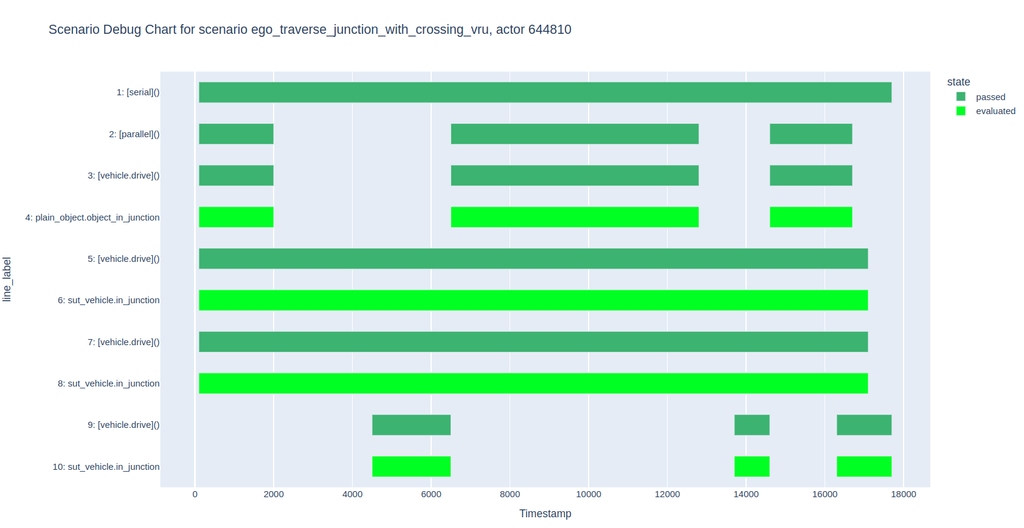
Task: Click last segment of 9: [vehicle.drive]() row
Action: pyautogui.click(x=863, y=425)
